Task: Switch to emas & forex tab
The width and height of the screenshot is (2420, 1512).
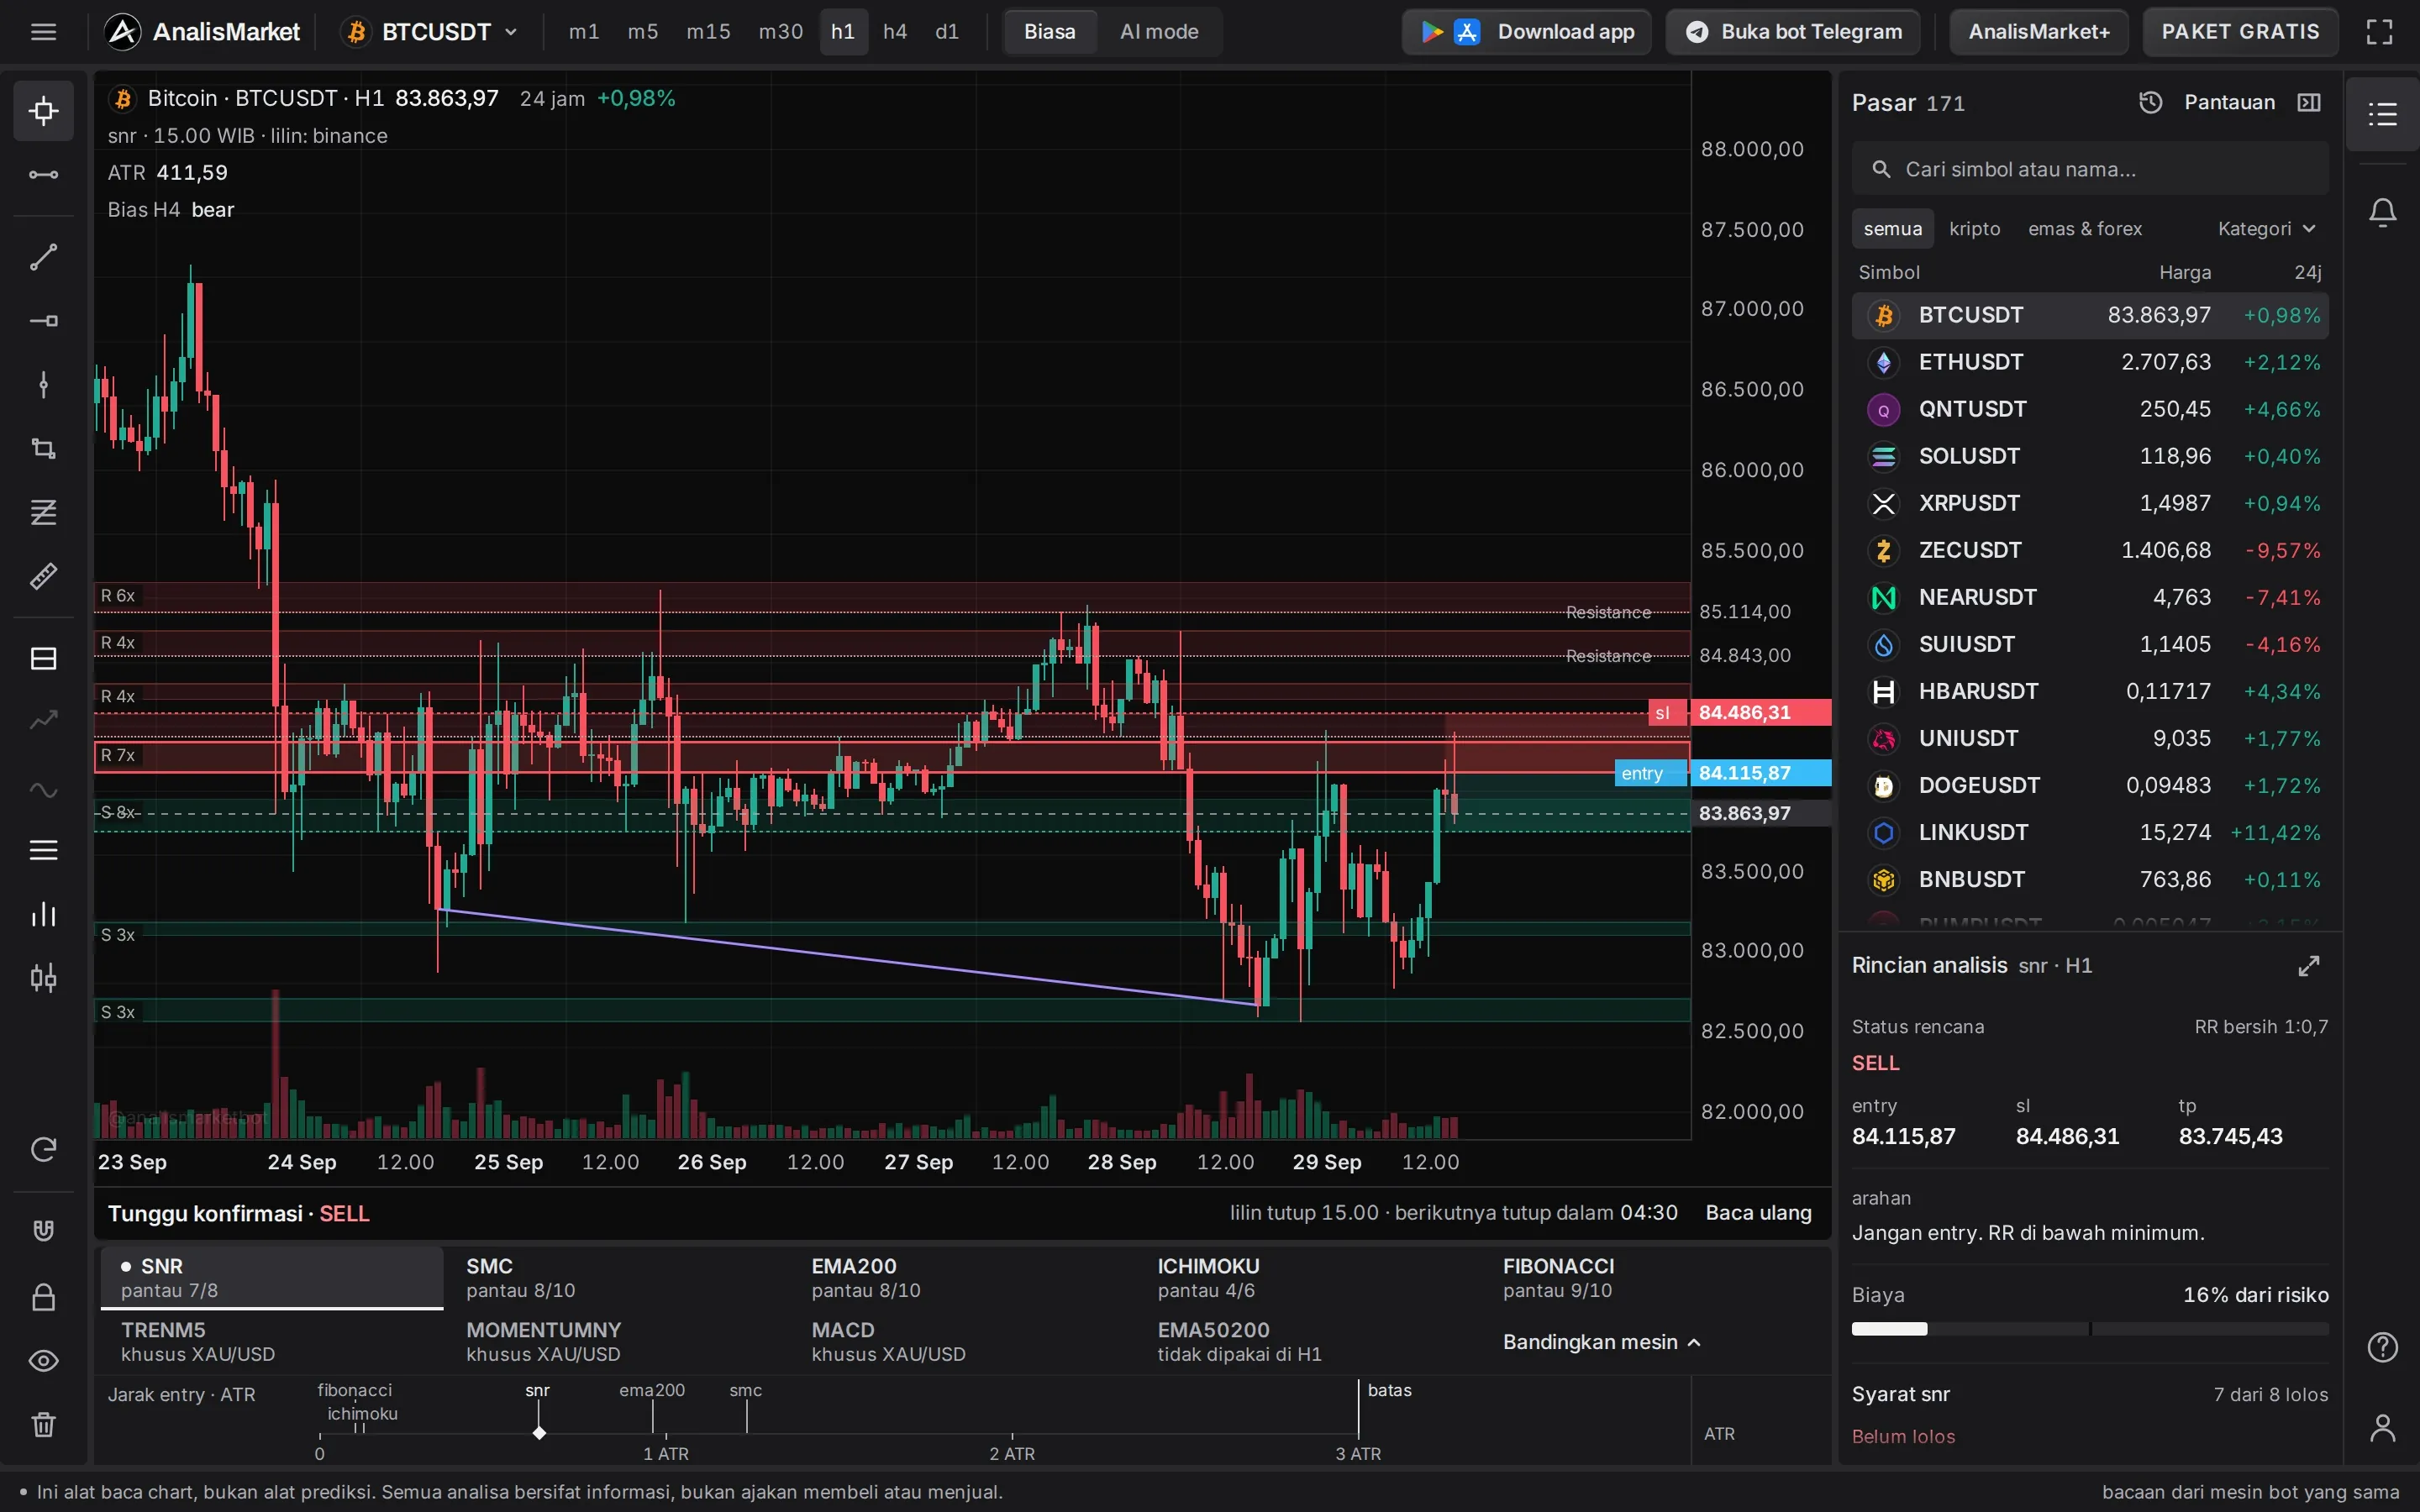Action: coord(2085,229)
